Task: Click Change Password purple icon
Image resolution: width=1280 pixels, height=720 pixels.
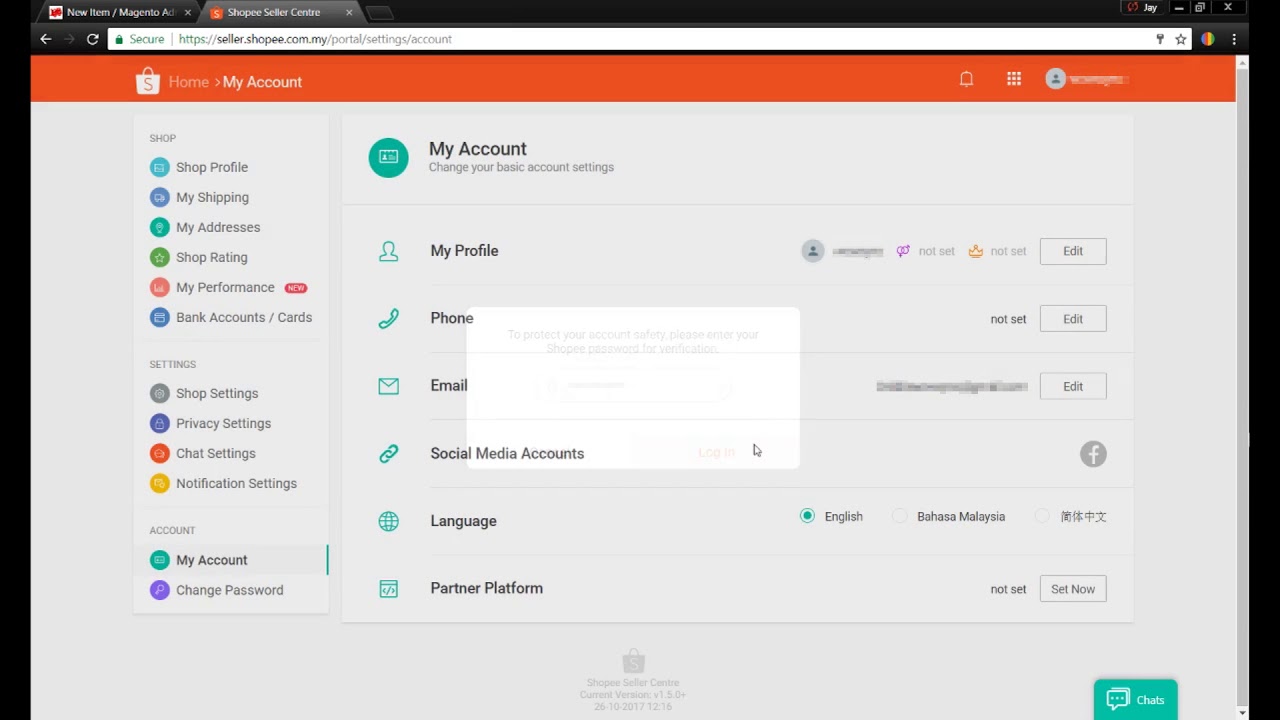Action: point(159,590)
